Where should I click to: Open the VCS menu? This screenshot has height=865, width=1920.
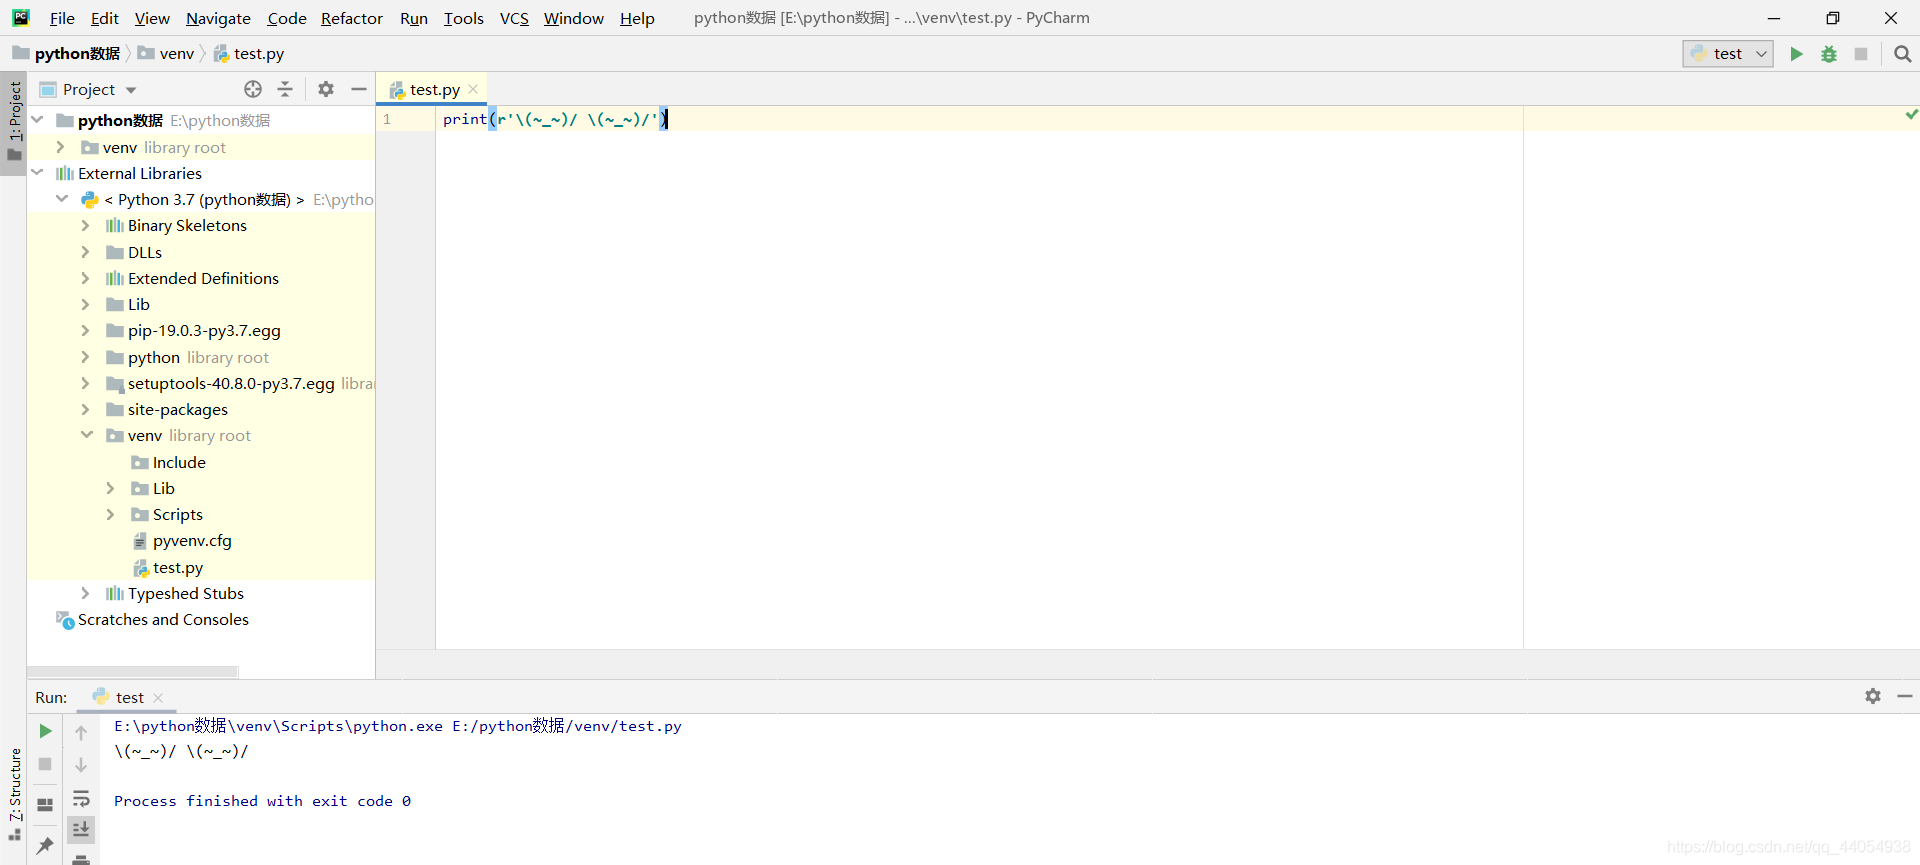pos(514,18)
